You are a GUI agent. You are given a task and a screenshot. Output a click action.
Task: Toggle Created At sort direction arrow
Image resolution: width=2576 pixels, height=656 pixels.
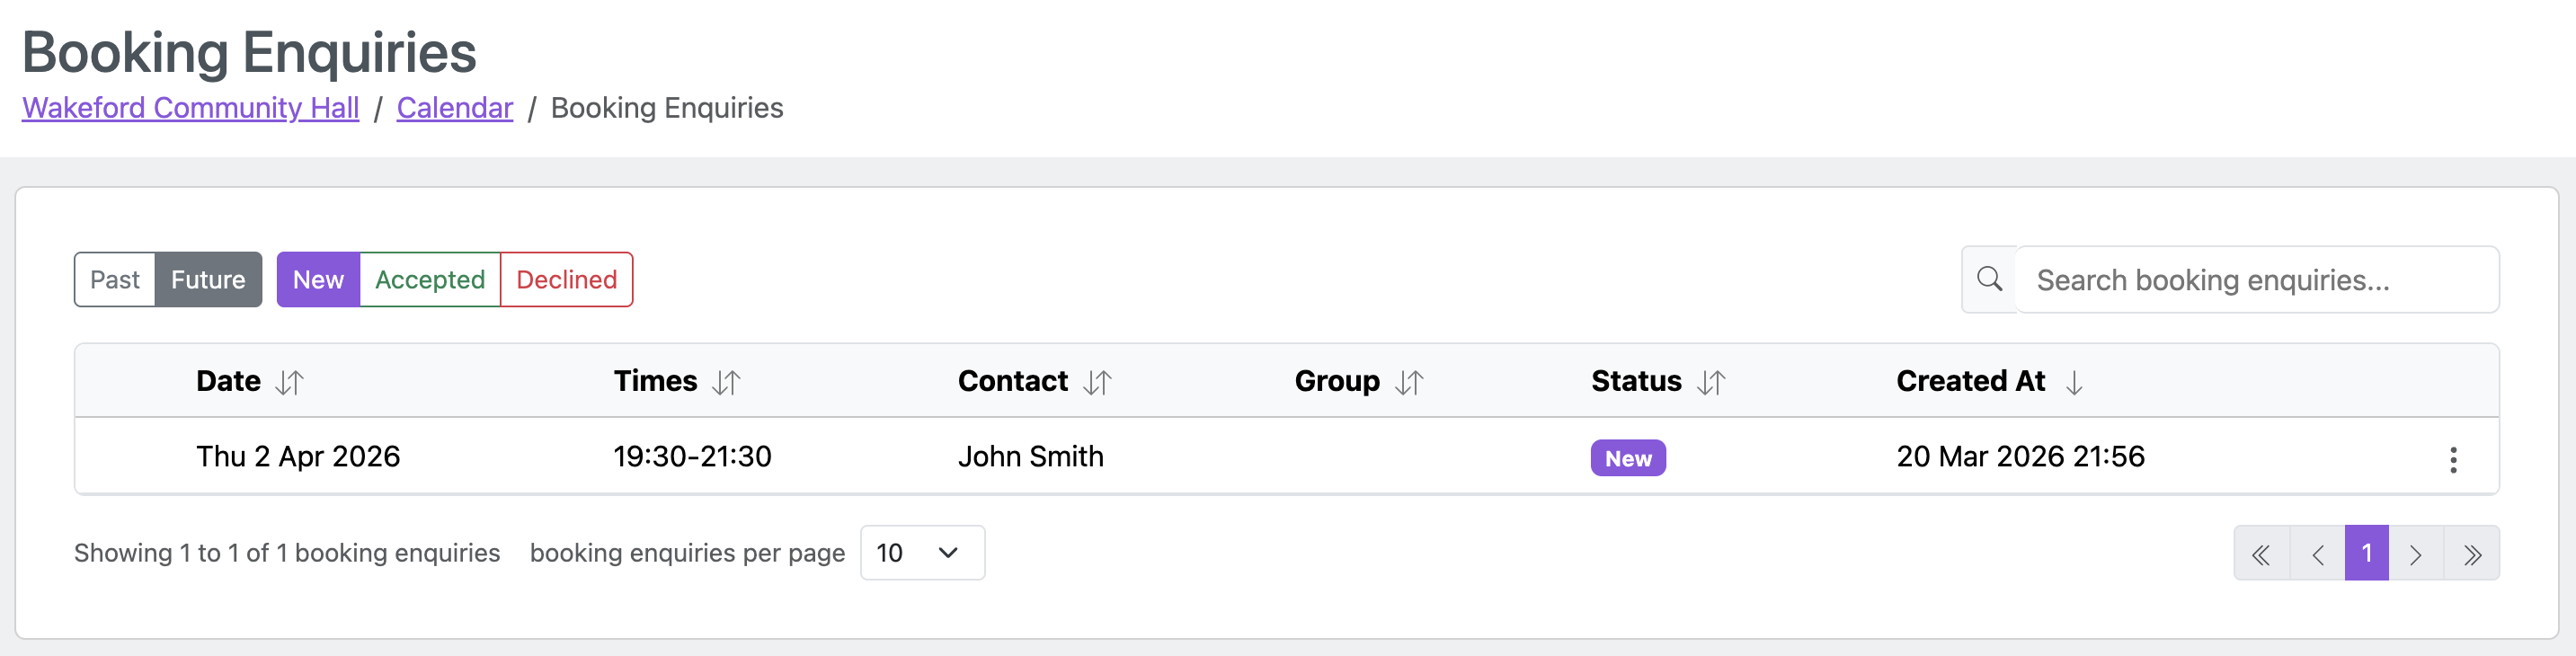[2074, 382]
